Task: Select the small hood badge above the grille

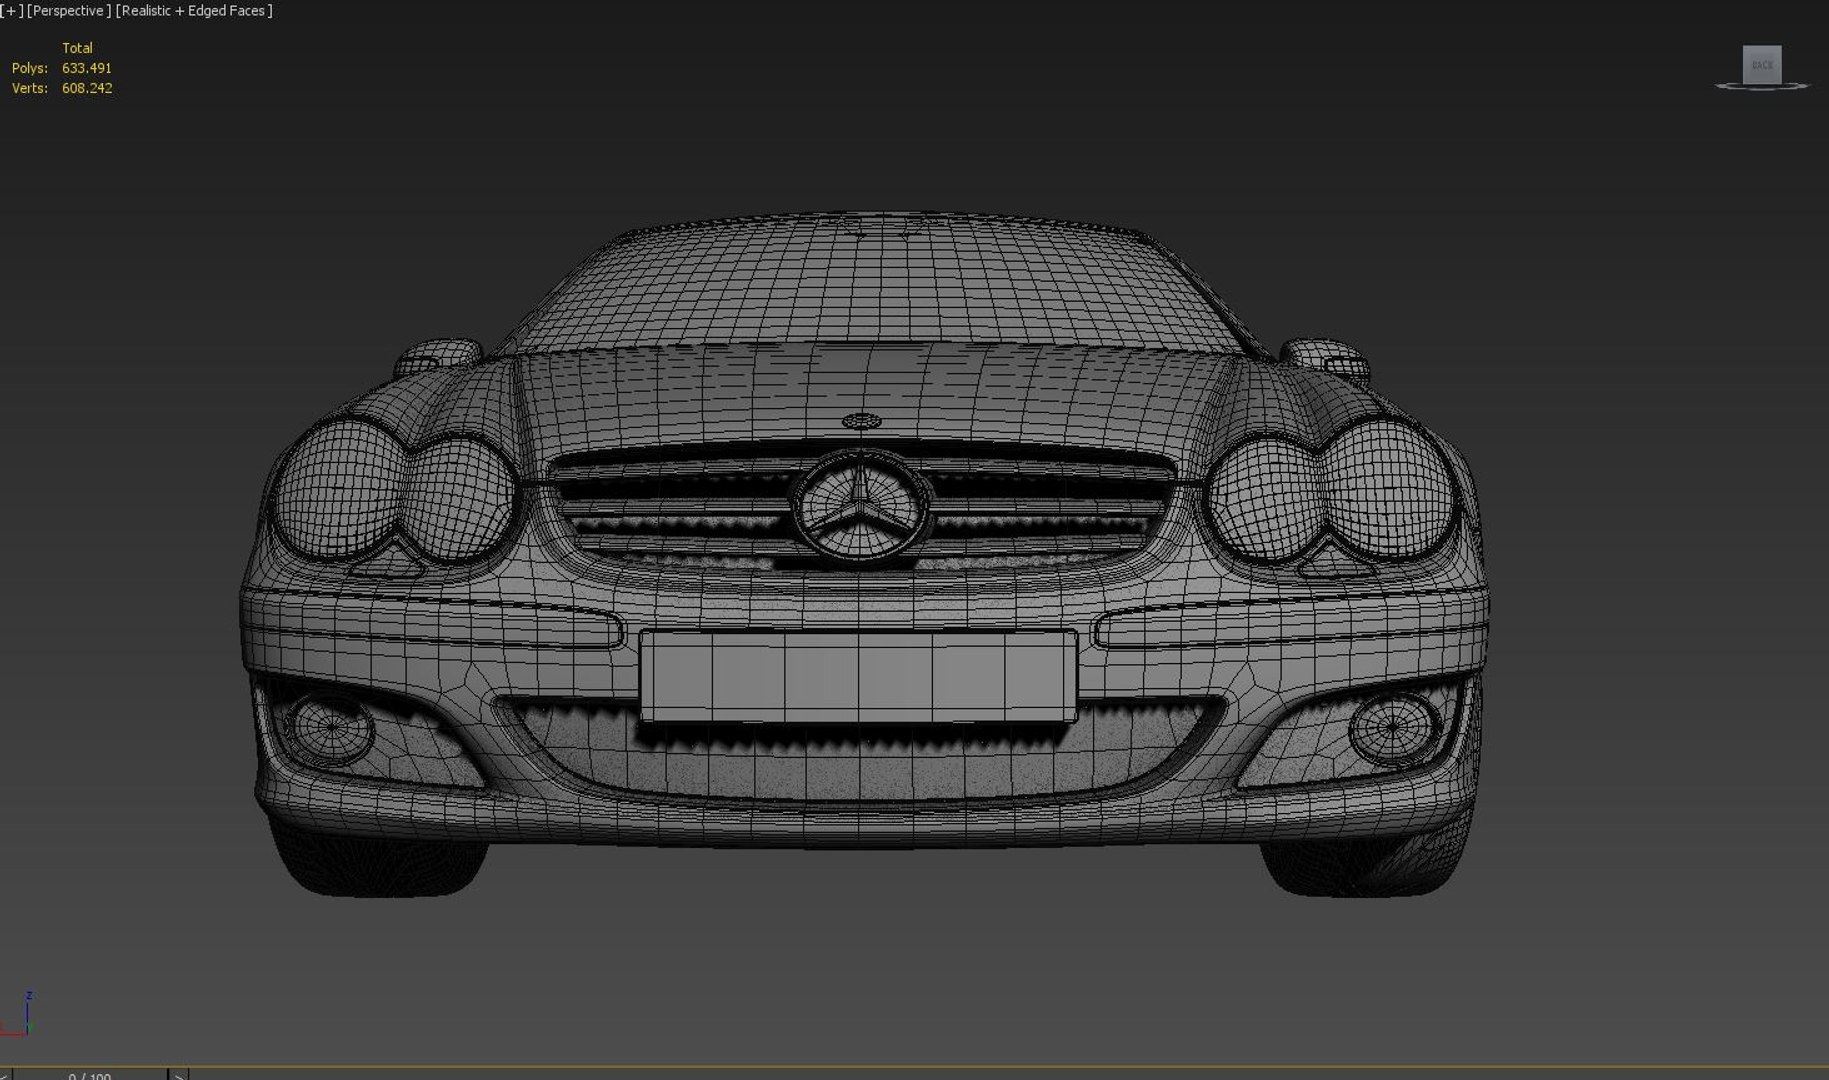Action: click(x=861, y=421)
